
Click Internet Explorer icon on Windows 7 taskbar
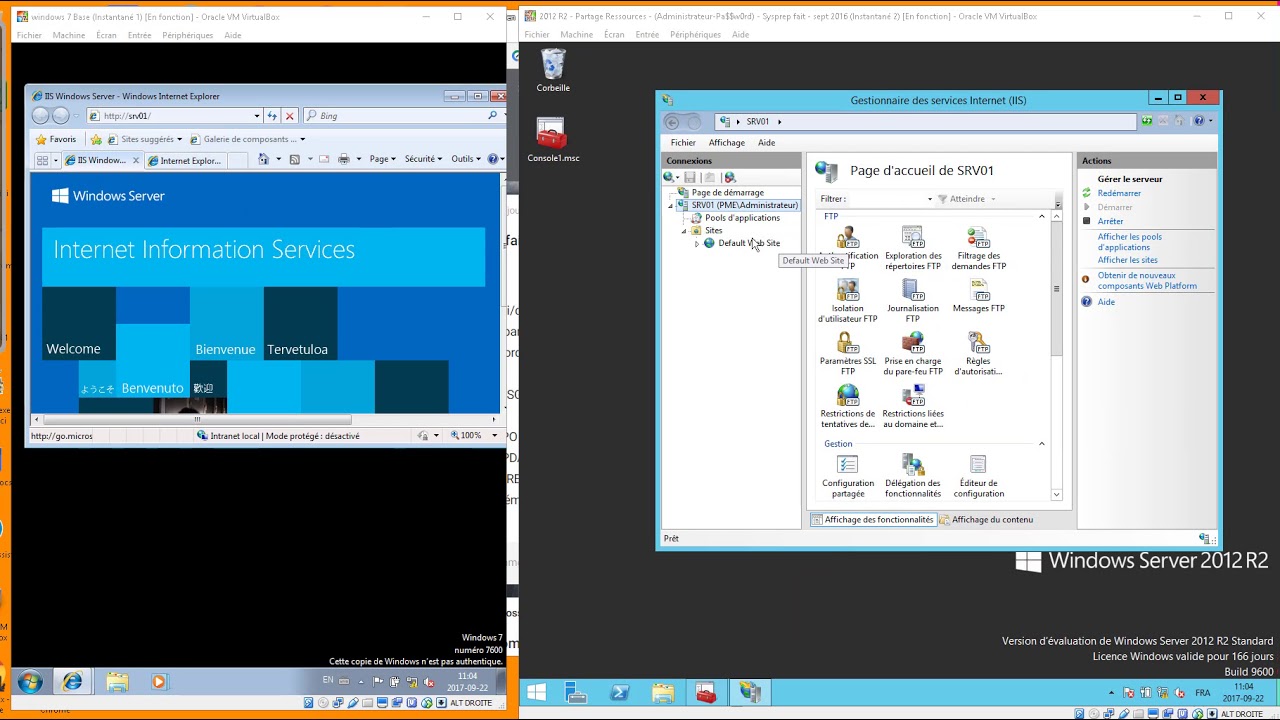click(72, 682)
